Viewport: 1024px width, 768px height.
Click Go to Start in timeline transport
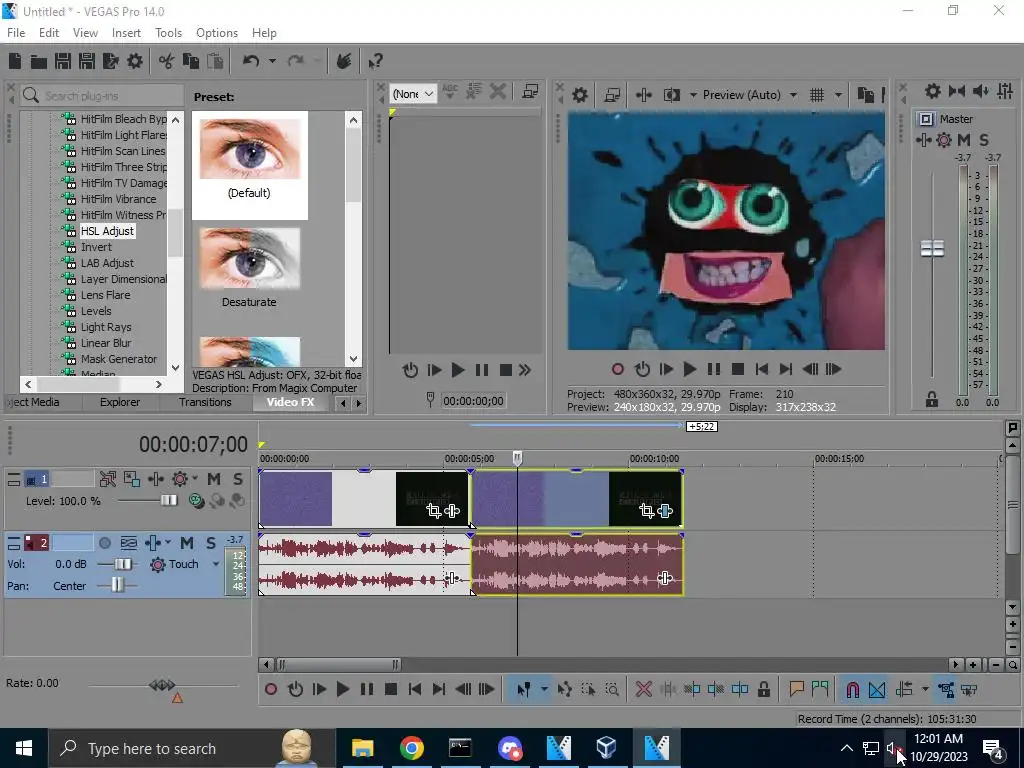(415, 689)
